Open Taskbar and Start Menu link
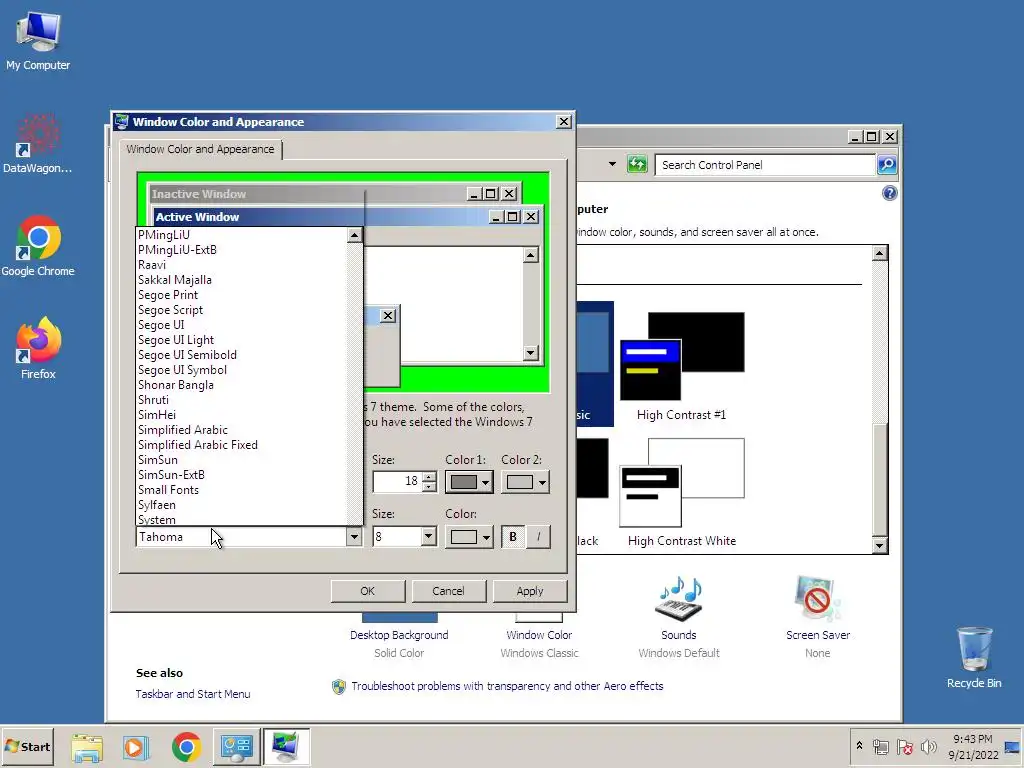Viewport: 1024px width, 768px height. click(x=193, y=694)
